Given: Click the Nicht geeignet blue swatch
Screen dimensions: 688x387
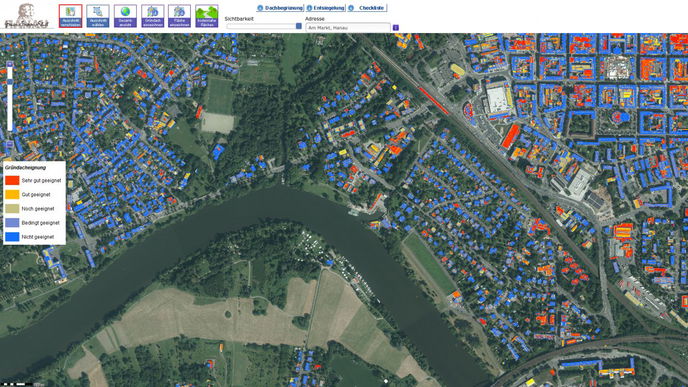Looking at the screenshot, I should click(12, 236).
